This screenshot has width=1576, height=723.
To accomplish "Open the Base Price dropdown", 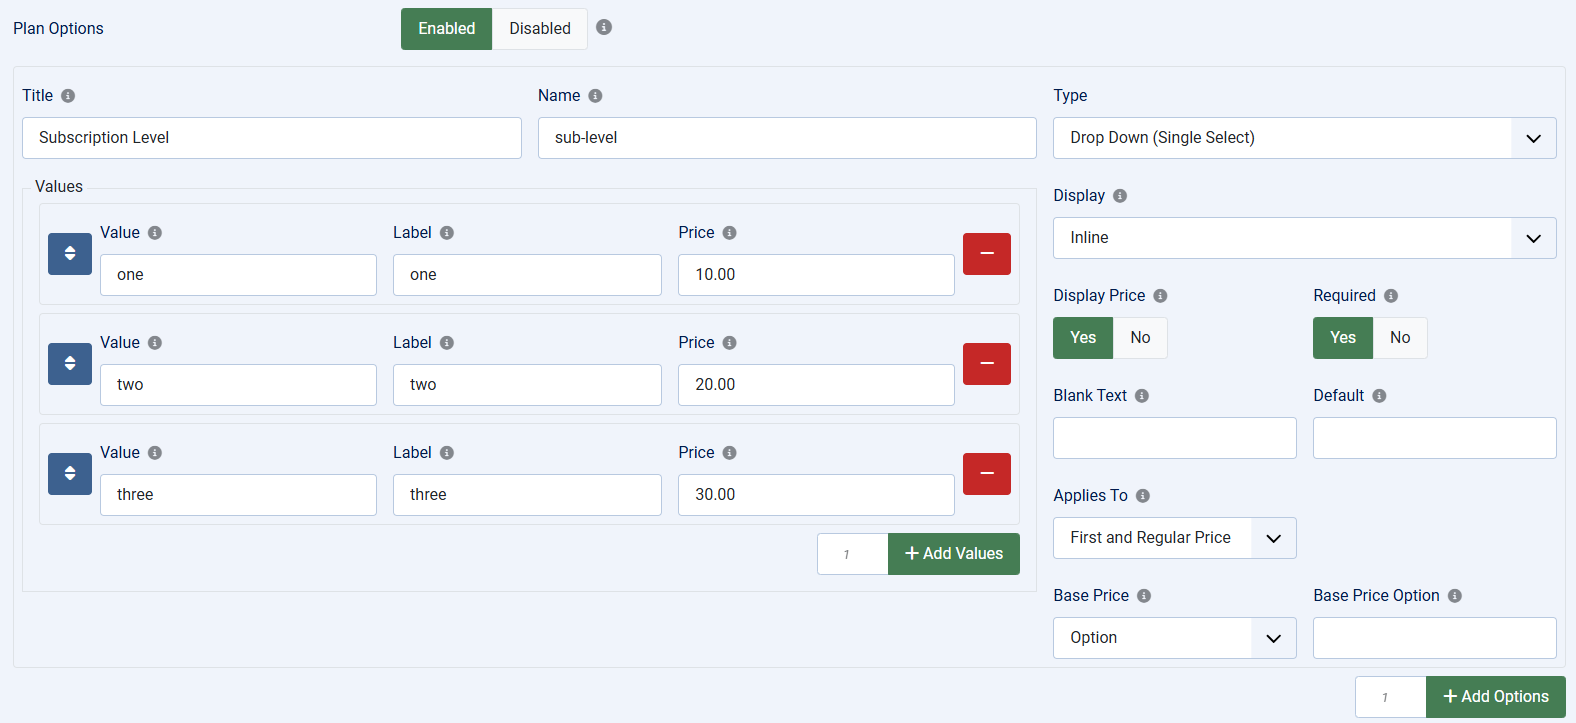I will pos(1174,638).
